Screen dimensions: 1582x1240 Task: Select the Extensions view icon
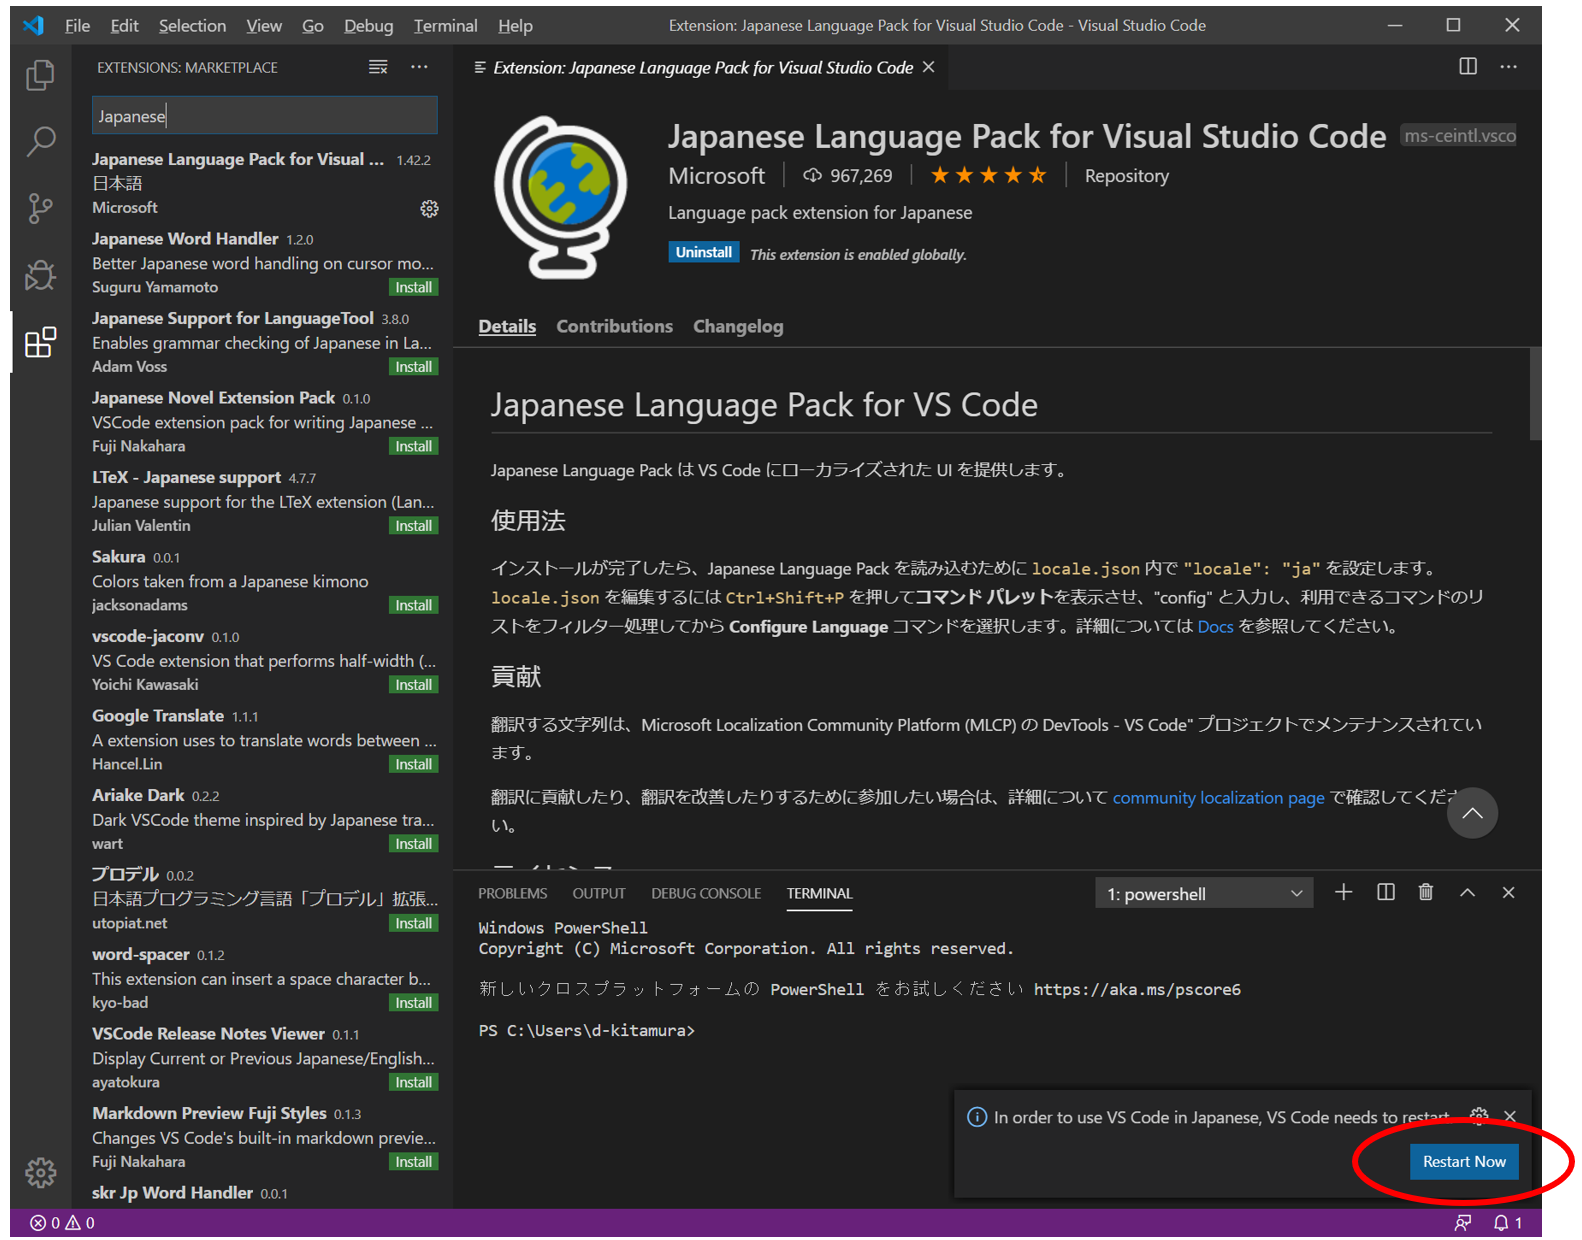[40, 342]
